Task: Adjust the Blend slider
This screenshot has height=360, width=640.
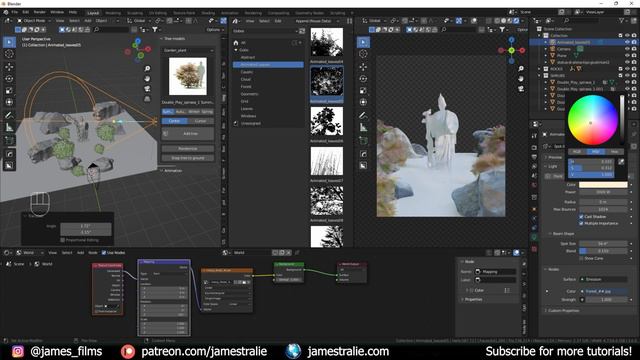Action: [x=603, y=251]
